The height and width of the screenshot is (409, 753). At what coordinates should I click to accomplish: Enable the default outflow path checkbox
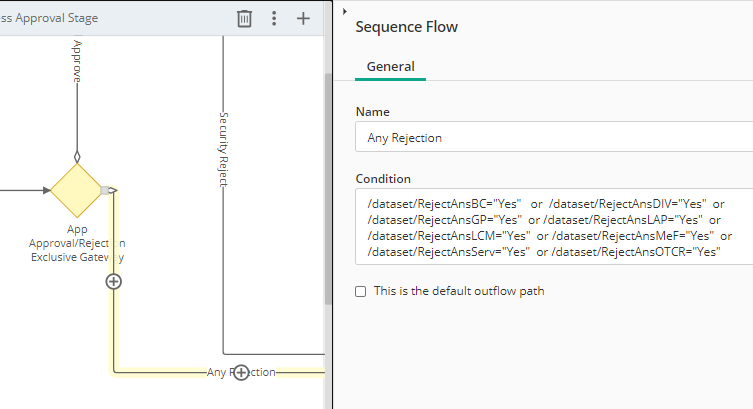coord(361,291)
